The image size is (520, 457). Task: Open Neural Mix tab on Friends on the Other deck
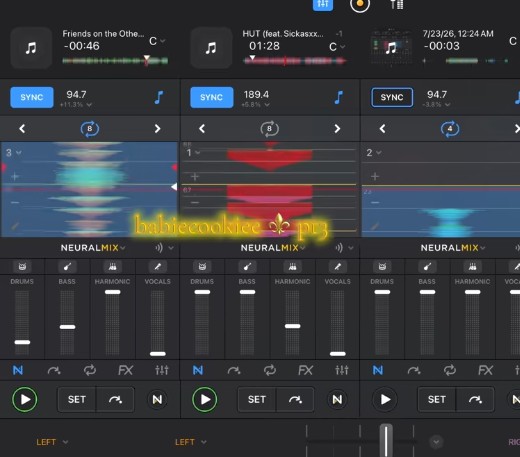pos(18,370)
